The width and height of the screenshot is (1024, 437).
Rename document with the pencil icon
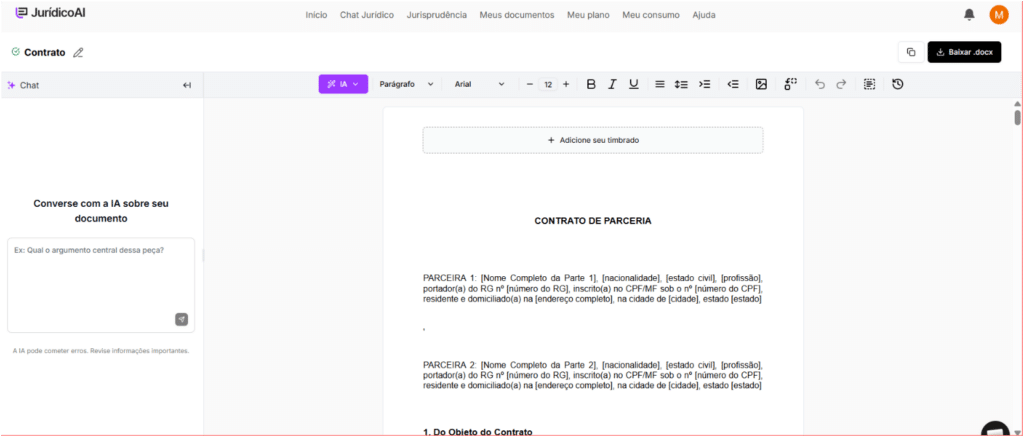click(x=78, y=53)
